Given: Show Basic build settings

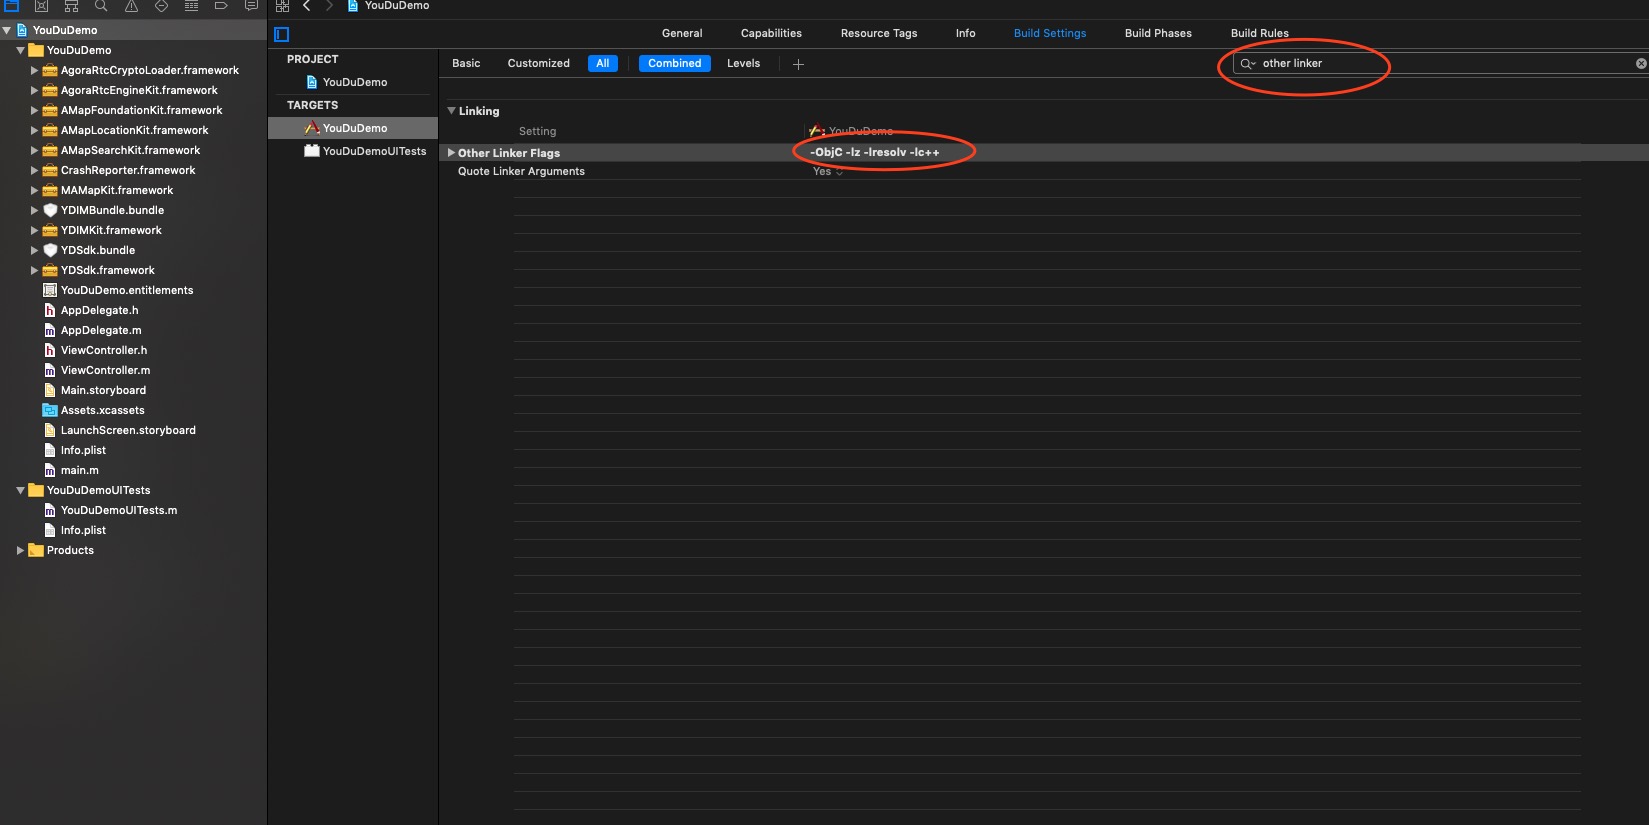Looking at the screenshot, I should pos(466,63).
